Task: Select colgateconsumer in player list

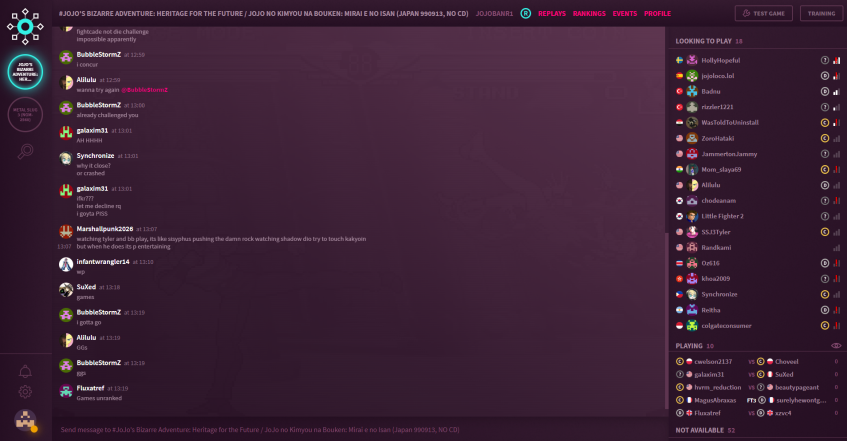Action: pyautogui.click(x=726, y=326)
